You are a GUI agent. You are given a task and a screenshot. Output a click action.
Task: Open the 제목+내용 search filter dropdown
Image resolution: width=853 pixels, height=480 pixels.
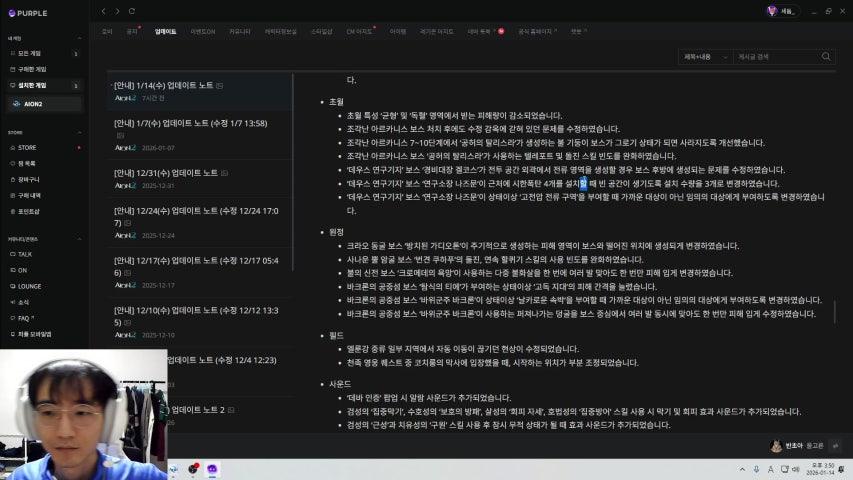[705, 57]
